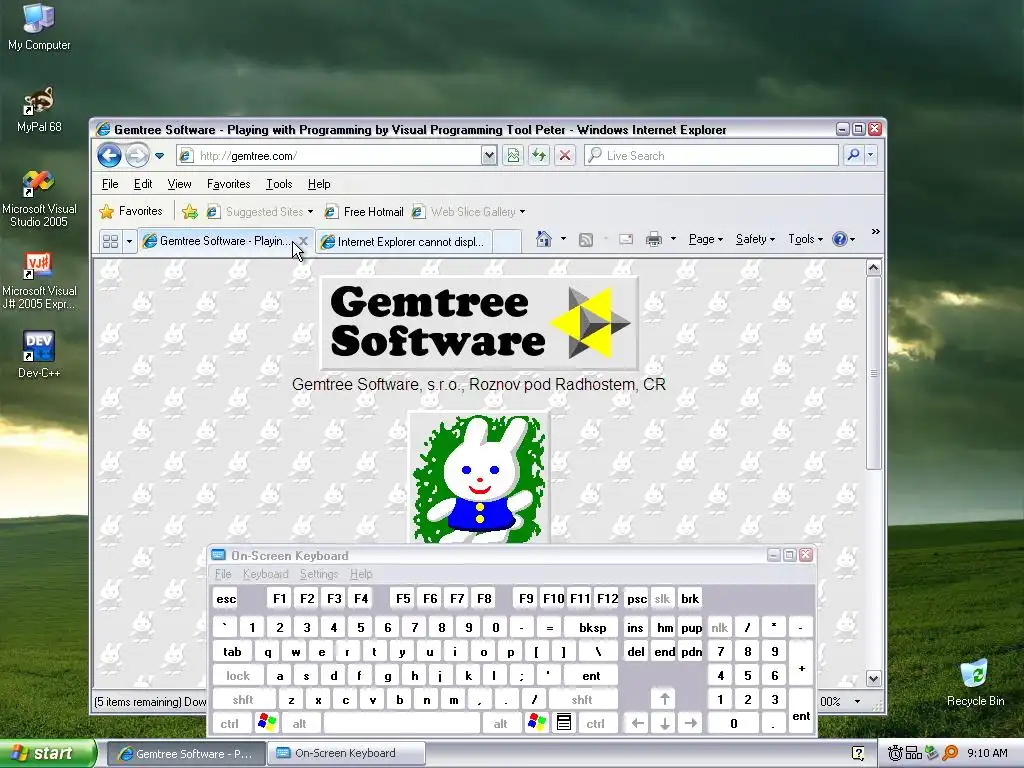Screen dimensions: 1024x768
Task: Expand the Quick Tabs list arrow
Action: point(129,242)
